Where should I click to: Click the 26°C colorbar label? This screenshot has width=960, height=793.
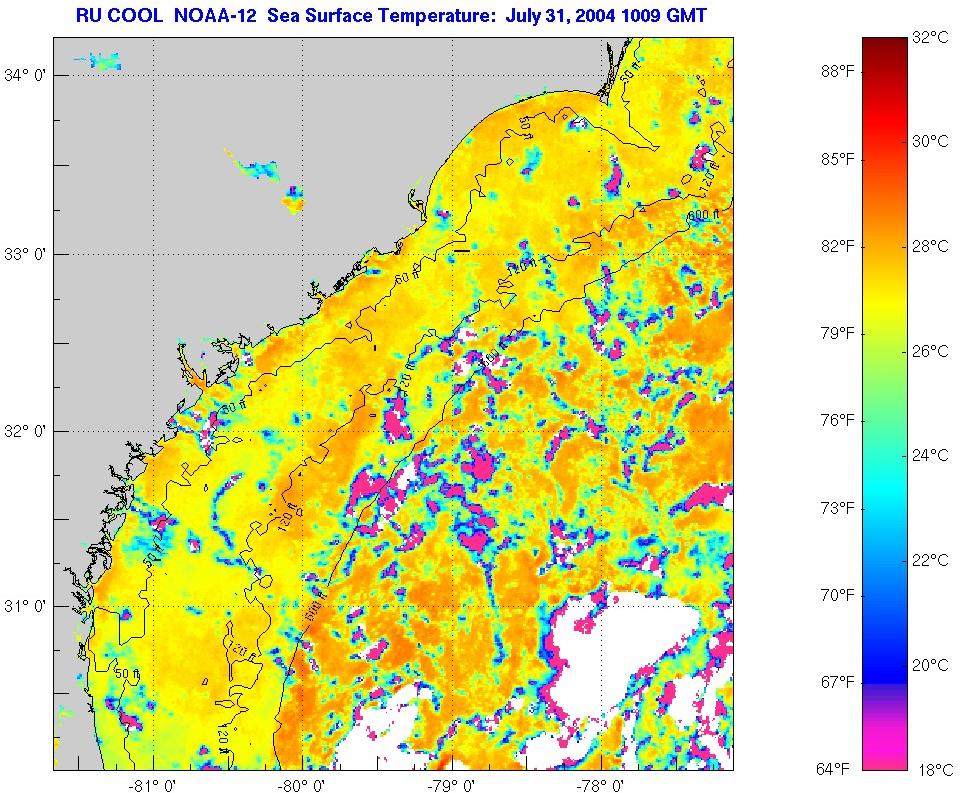tap(930, 351)
